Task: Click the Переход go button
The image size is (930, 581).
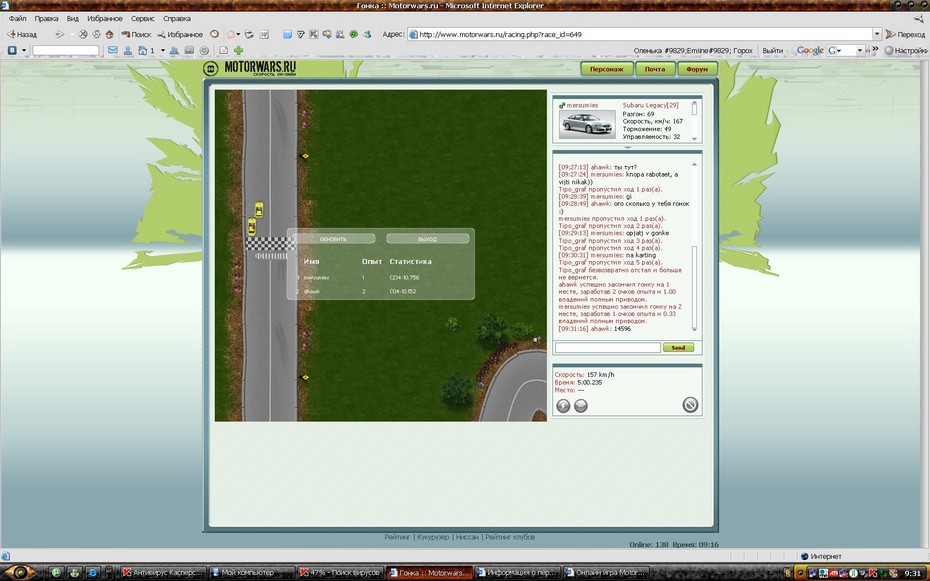Action: [905, 34]
